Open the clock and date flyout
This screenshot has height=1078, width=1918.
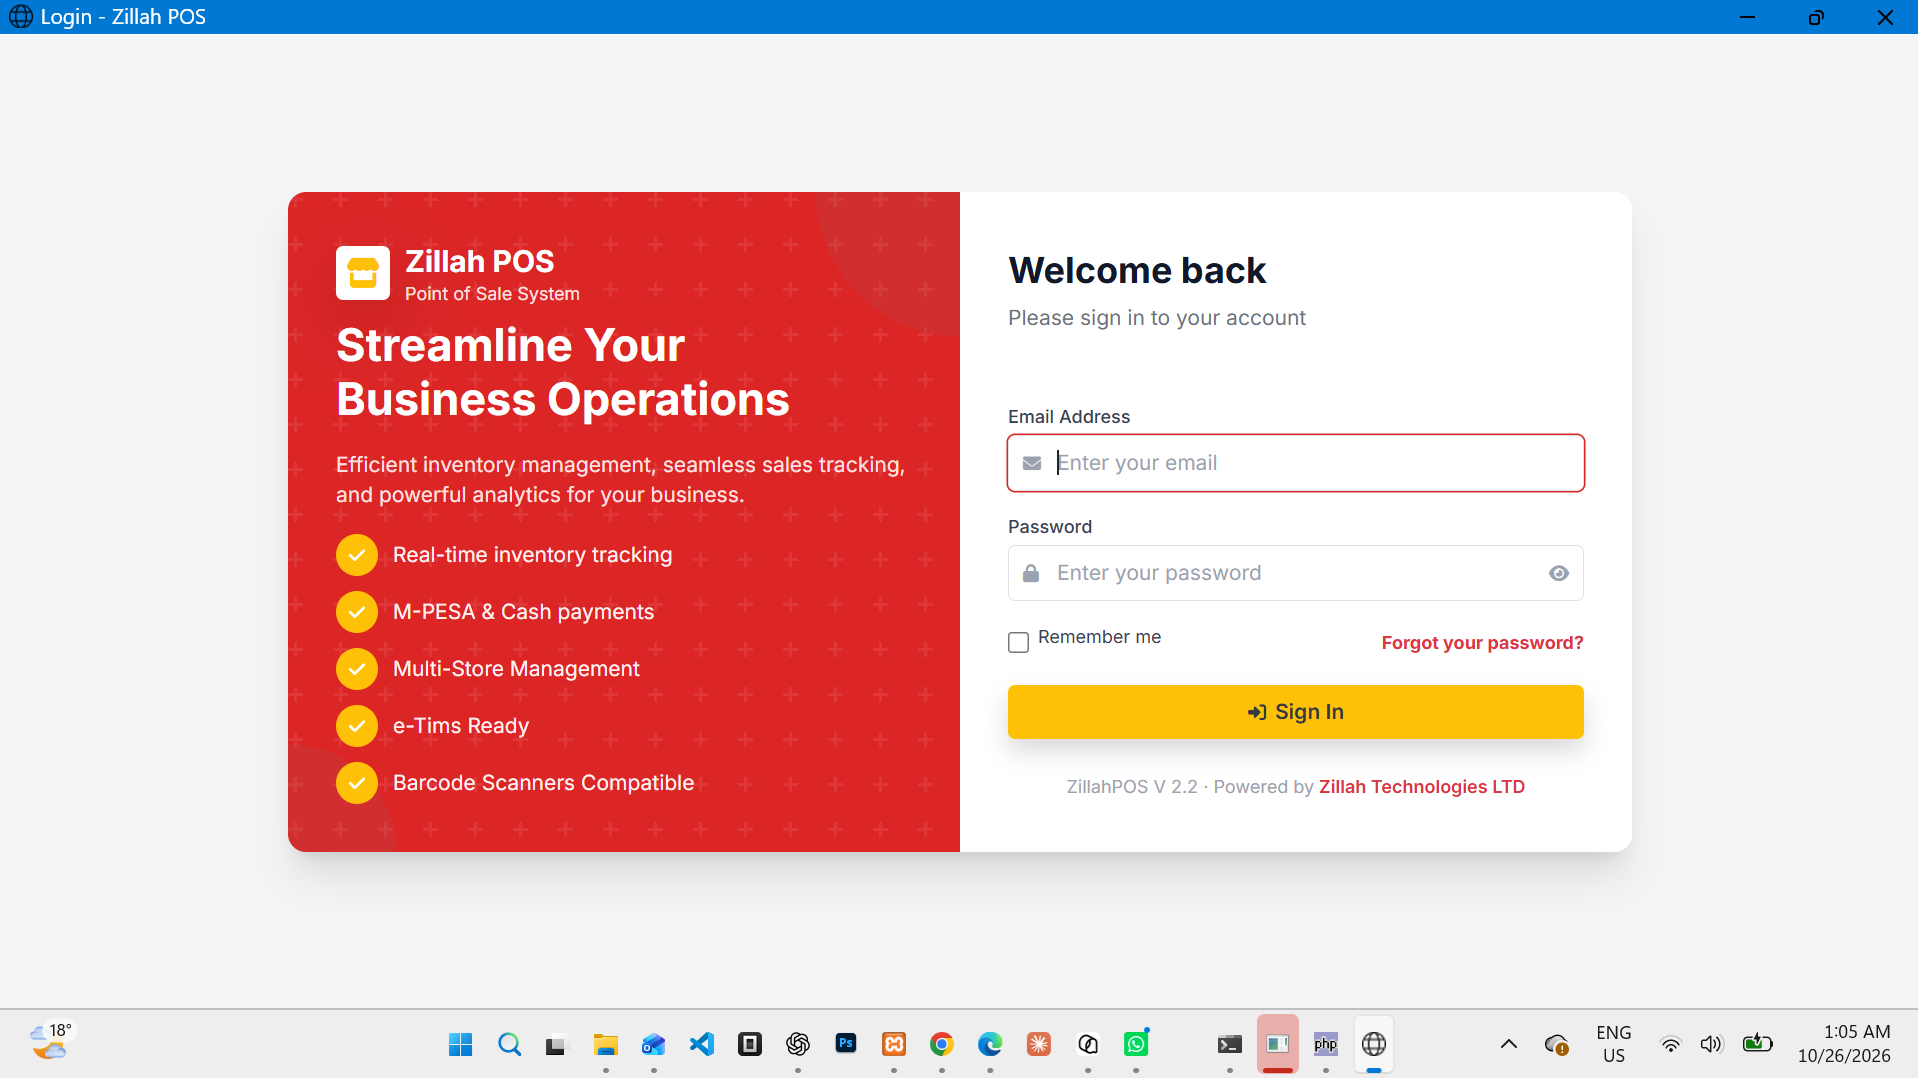1843,1045
